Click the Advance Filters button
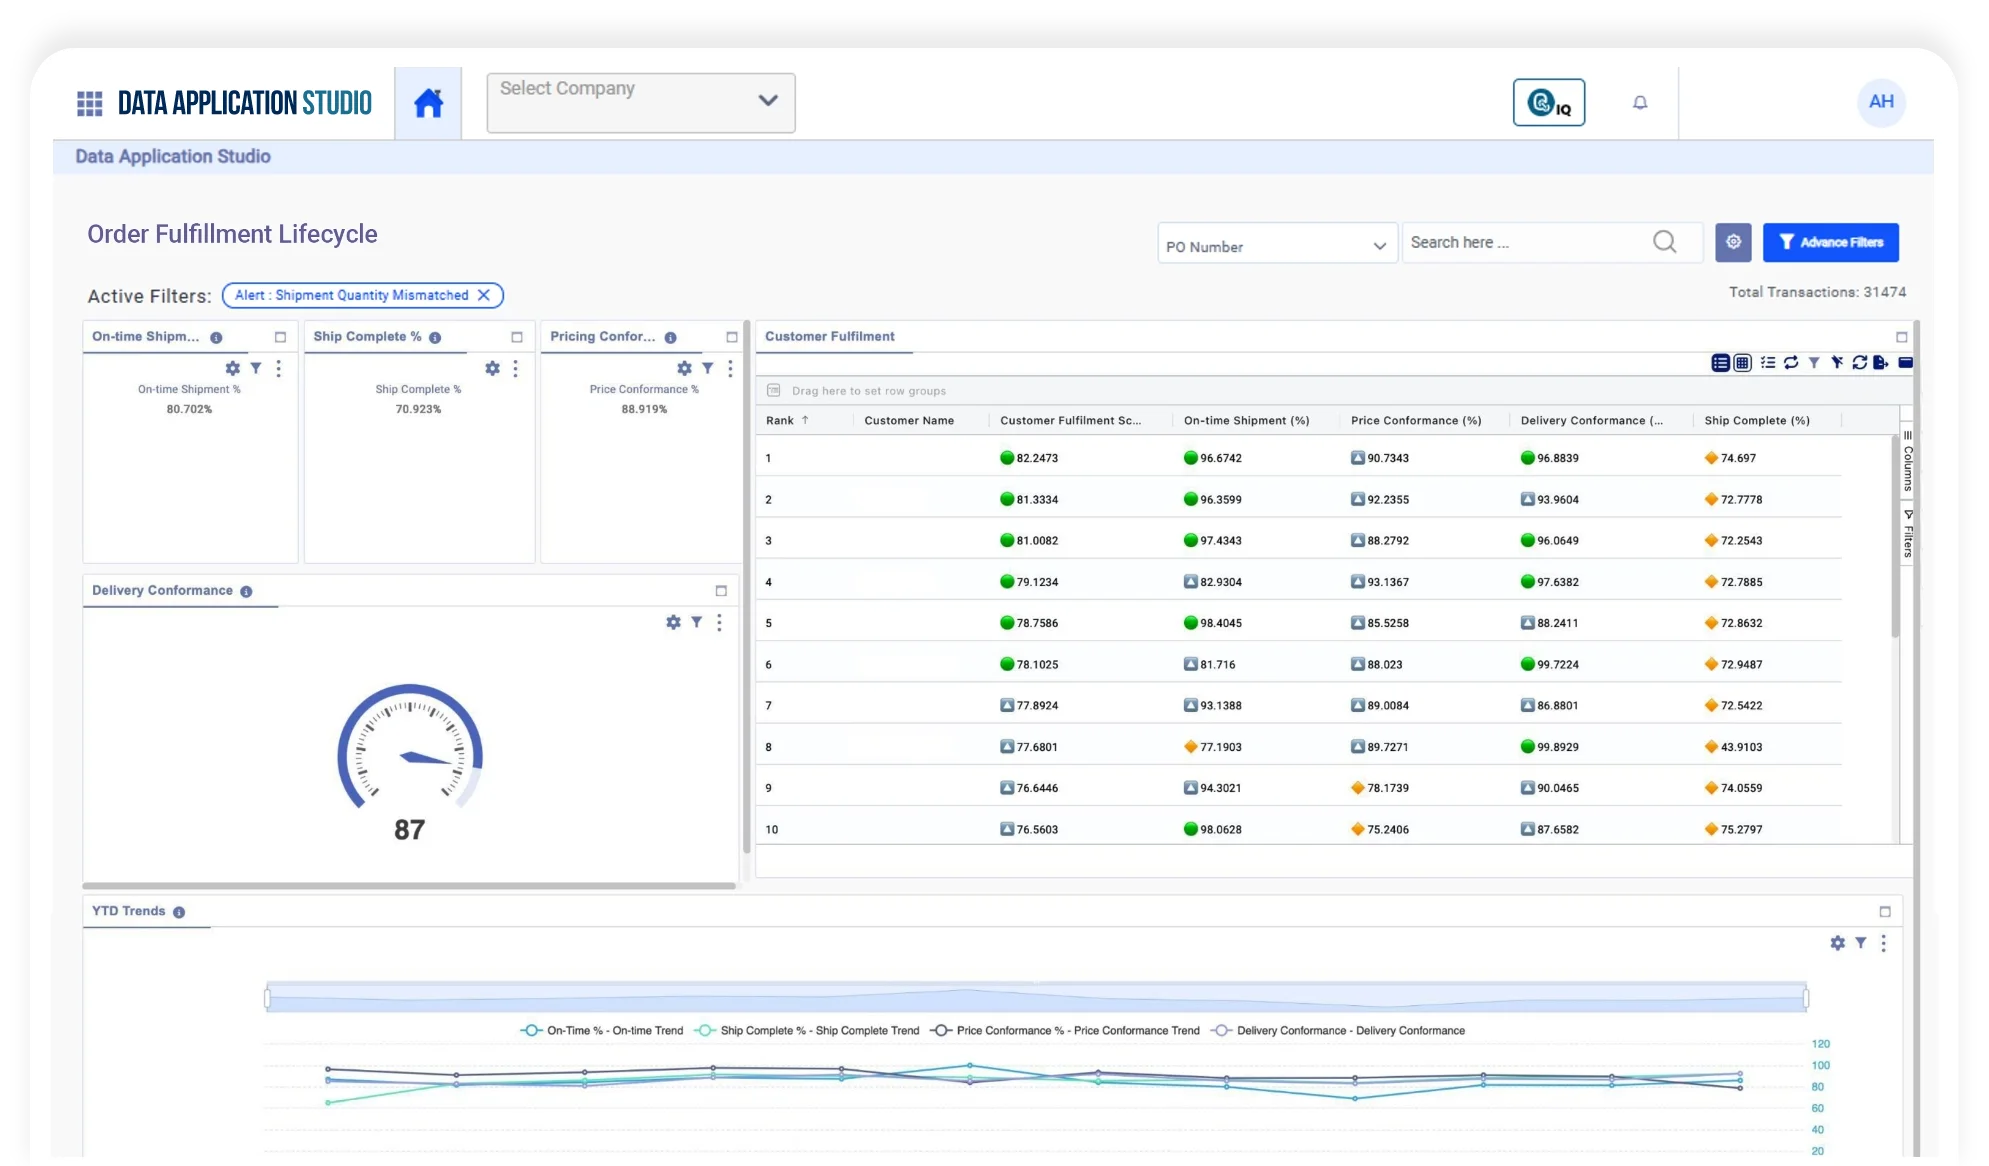Screen dimensions: 1989x1166 point(1830,242)
